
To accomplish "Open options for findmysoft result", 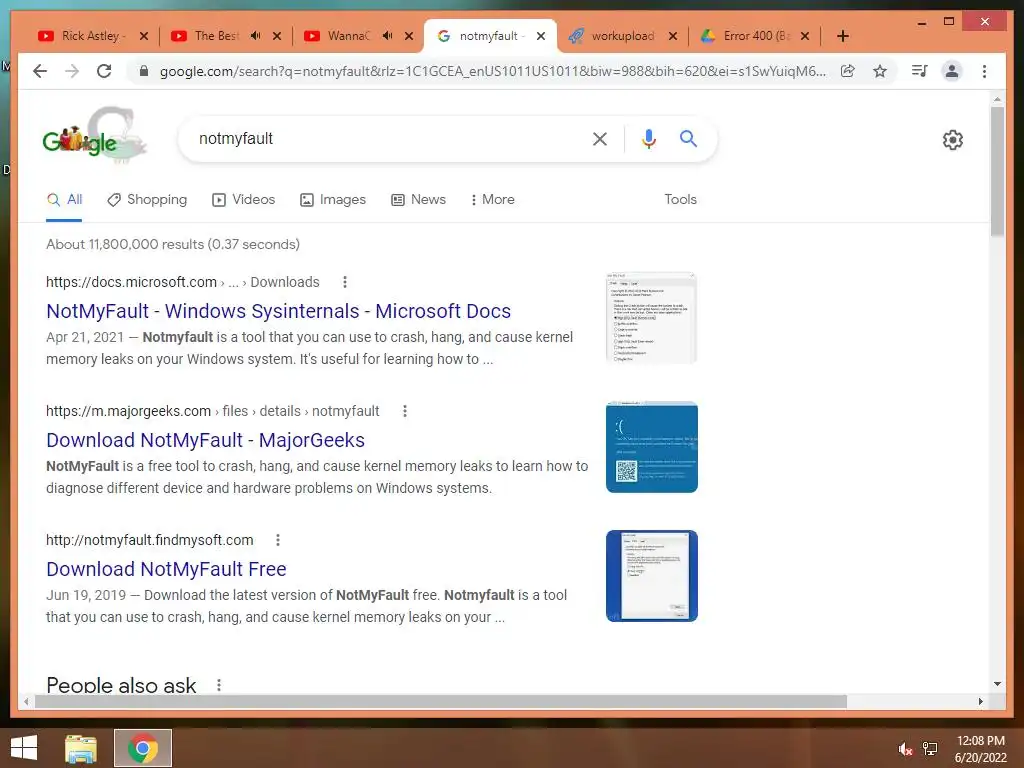I will [x=278, y=540].
